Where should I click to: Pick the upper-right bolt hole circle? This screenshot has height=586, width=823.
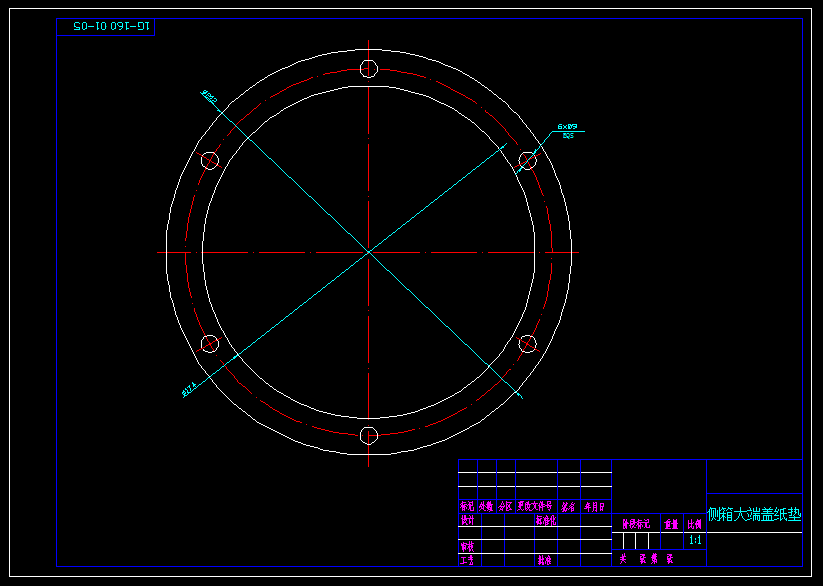click(x=527, y=160)
